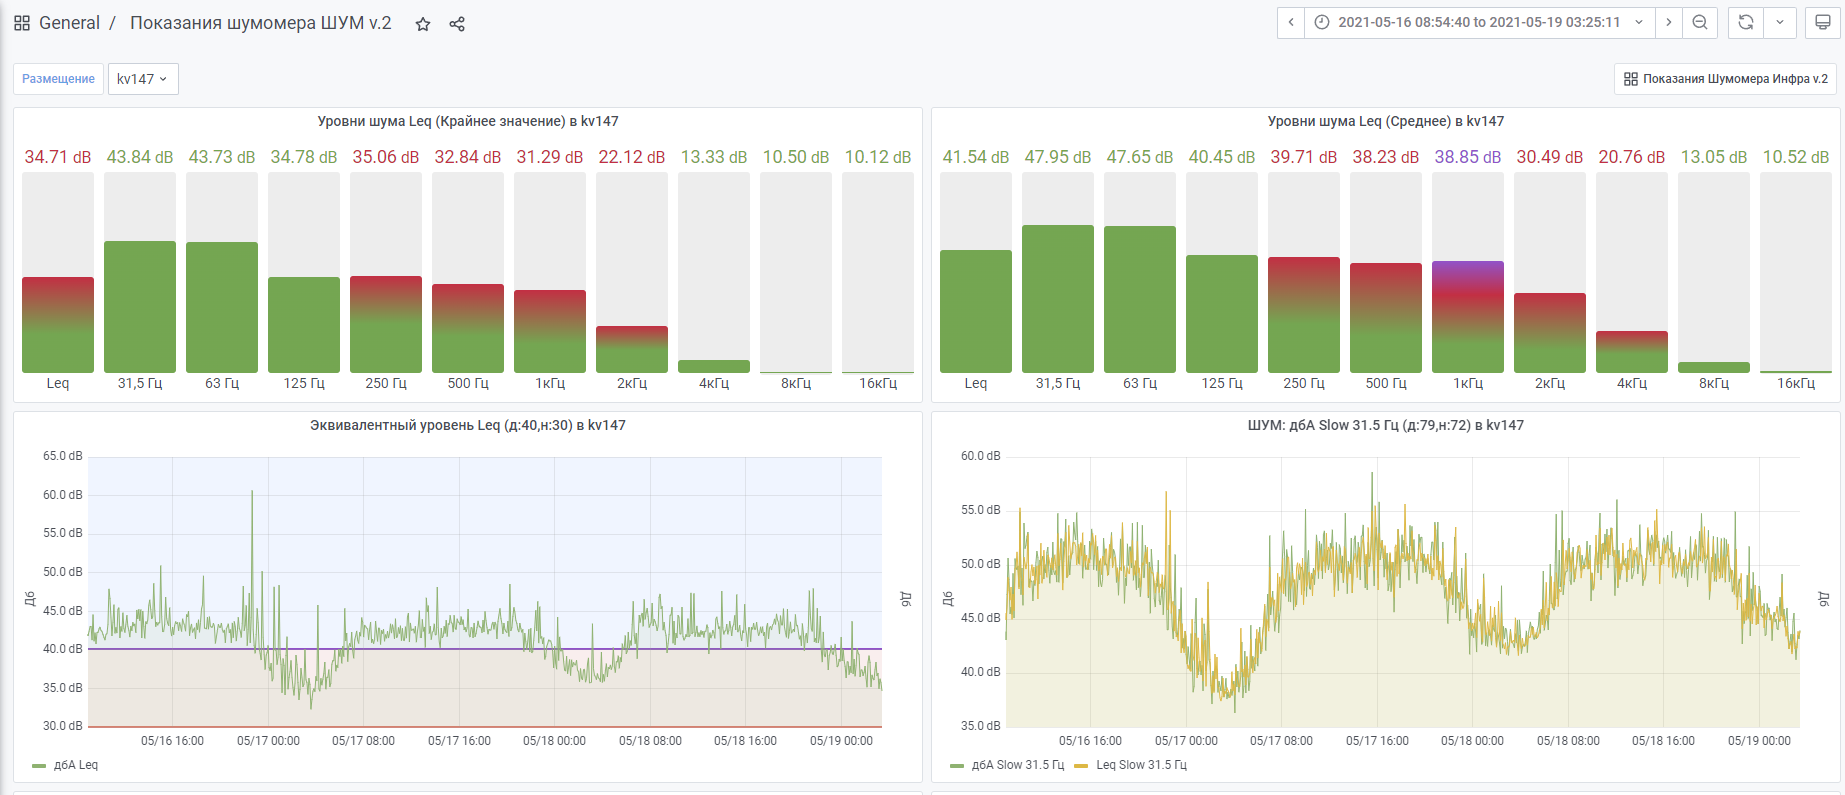1845x795 pixels.
Task: Click 05/17 08:00 tick on Leq chart
Action: [363, 741]
